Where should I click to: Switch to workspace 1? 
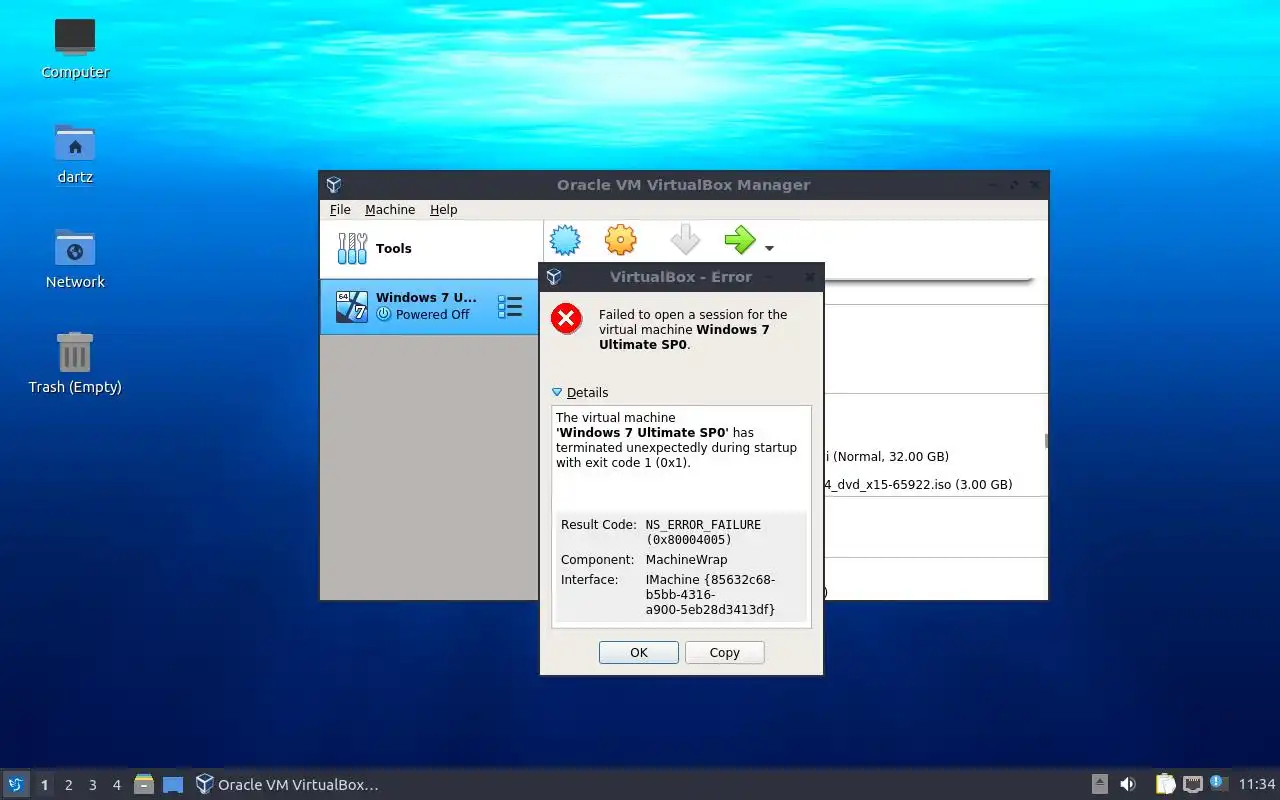[44, 785]
